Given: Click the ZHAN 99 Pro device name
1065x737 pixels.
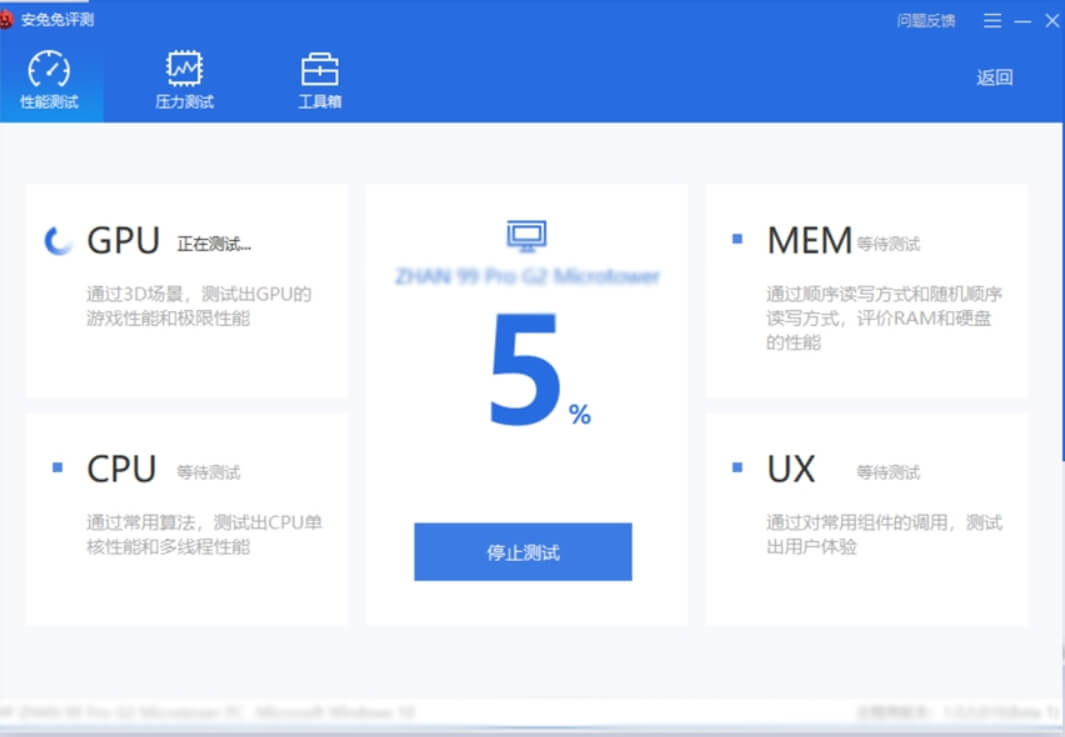Looking at the screenshot, I should click(x=527, y=276).
